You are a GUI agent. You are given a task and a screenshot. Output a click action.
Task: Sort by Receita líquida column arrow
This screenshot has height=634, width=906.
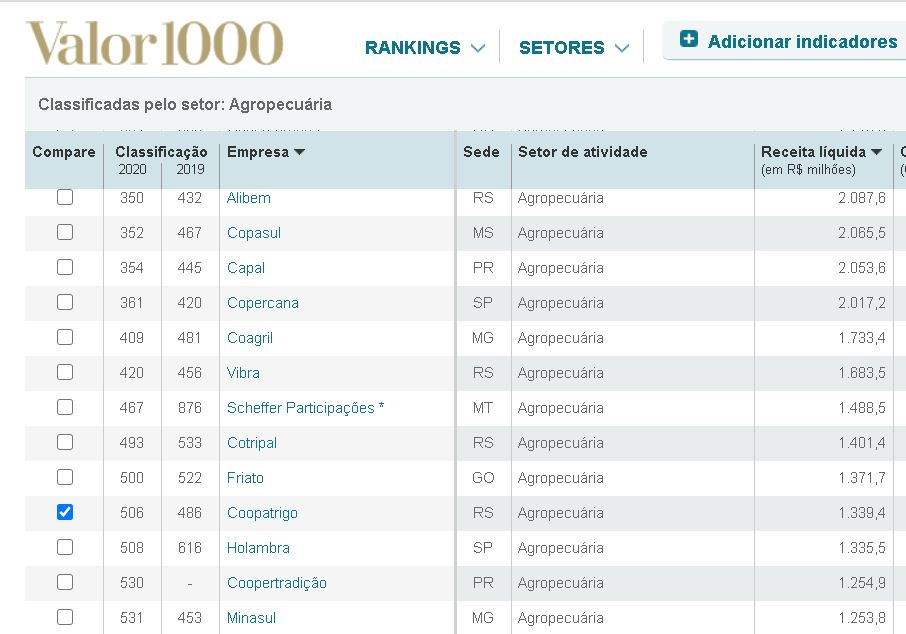point(877,152)
